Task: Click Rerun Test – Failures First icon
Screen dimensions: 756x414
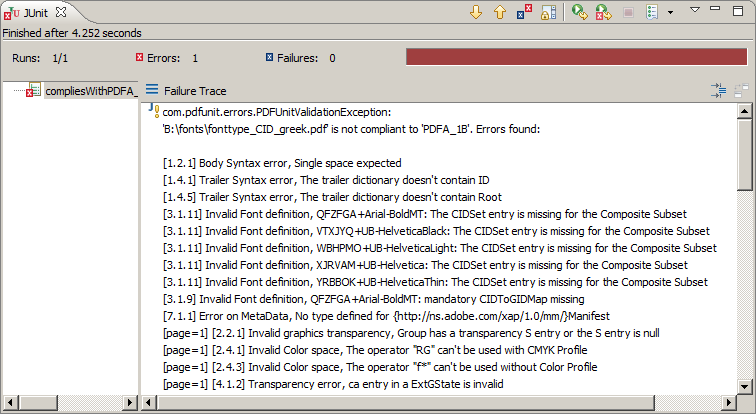Action: [604, 12]
